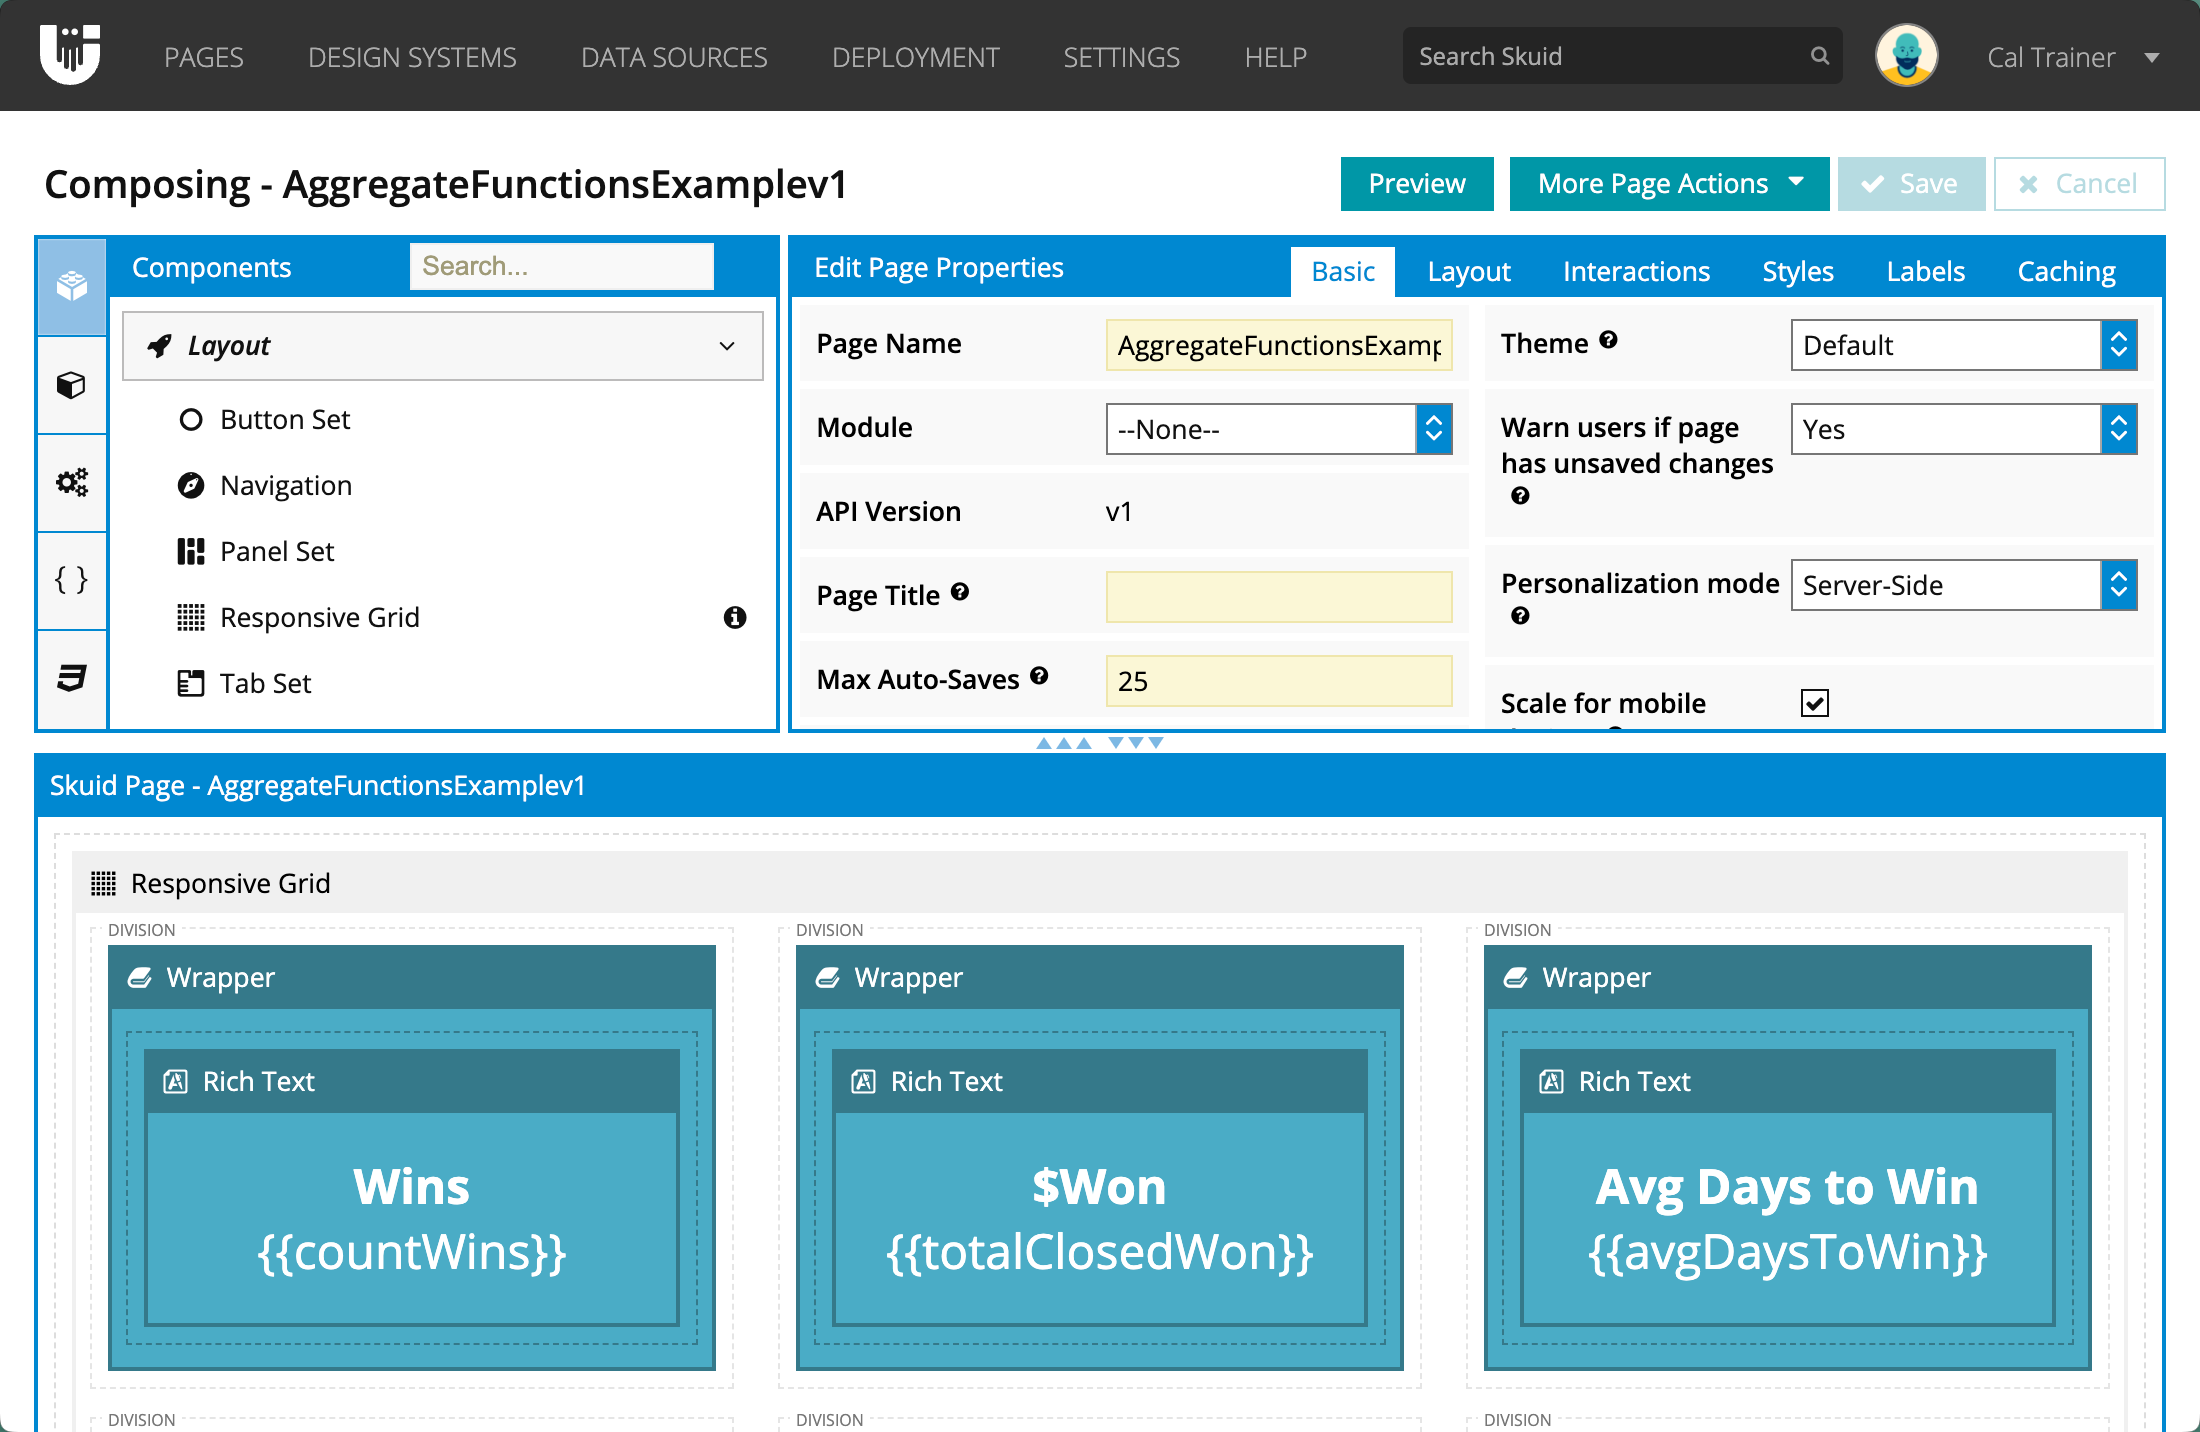Open the SETTINGS menu
The image size is (2200, 1432).
[1122, 58]
